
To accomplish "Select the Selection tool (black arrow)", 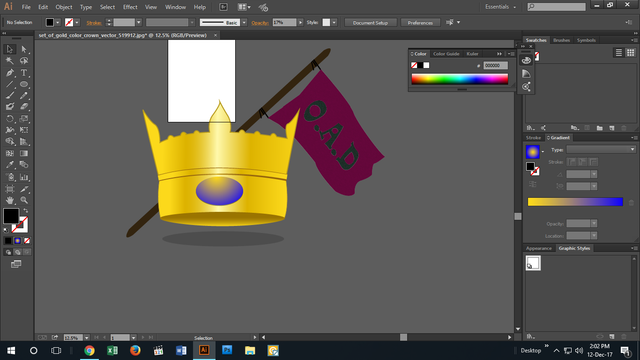I will [9, 49].
